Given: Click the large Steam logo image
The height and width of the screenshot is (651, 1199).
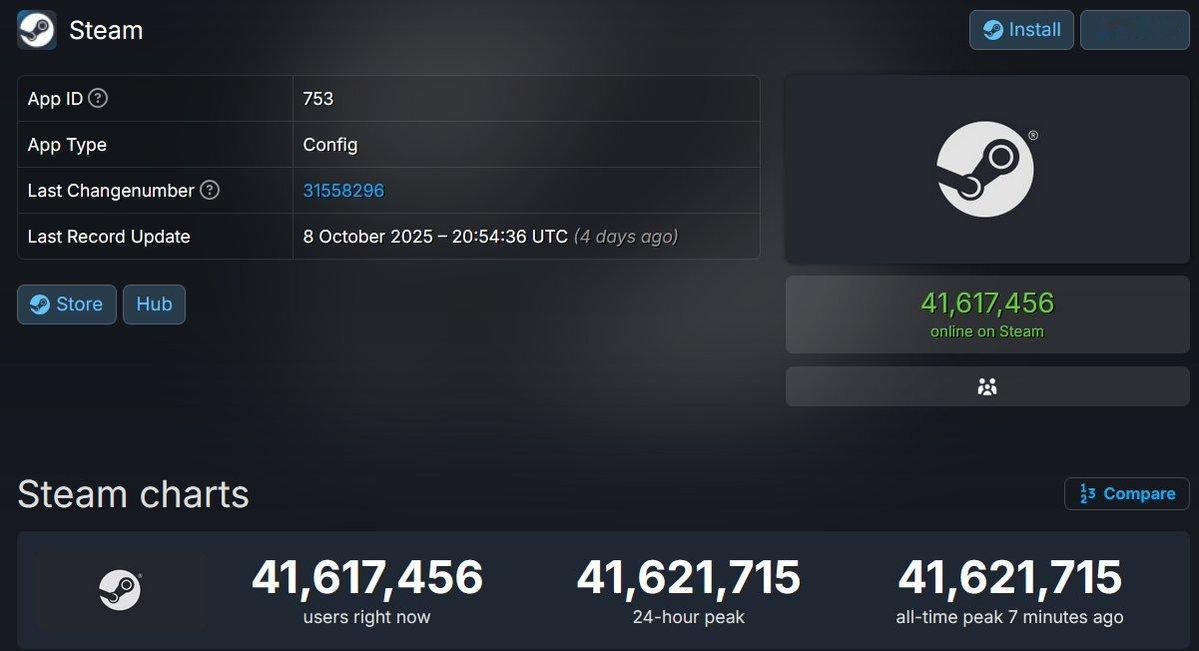Looking at the screenshot, I should click(x=986, y=169).
